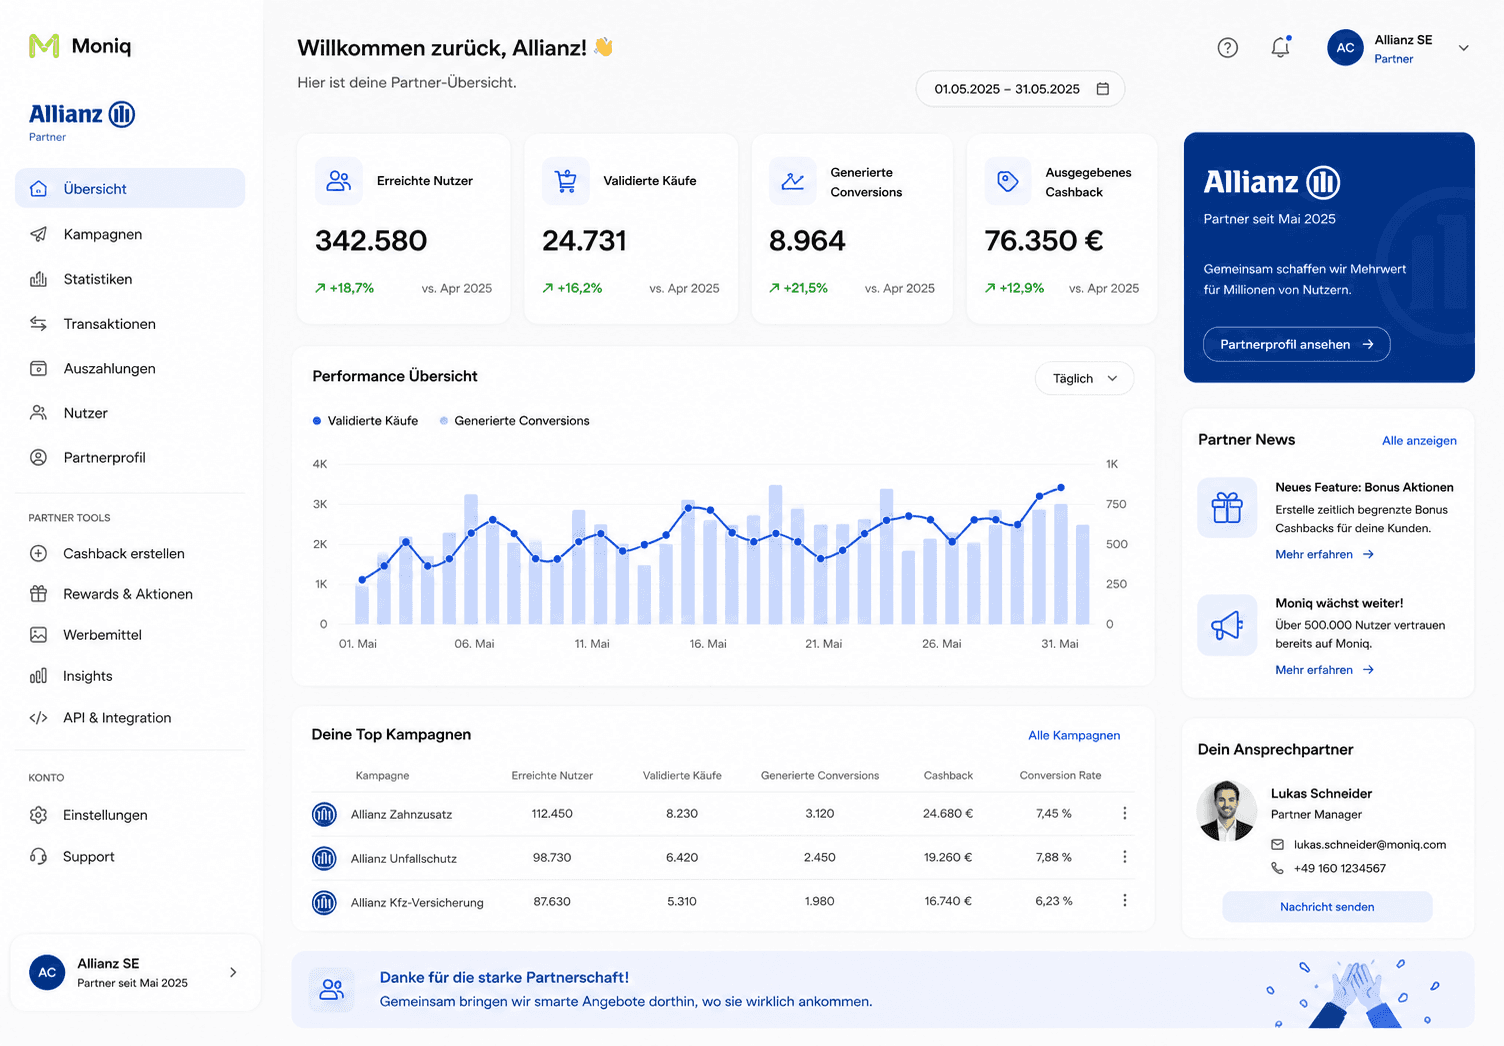Toggle the Generierte Conversions legend item
Image resolution: width=1504 pixels, height=1046 pixels.
tap(514, 421)
